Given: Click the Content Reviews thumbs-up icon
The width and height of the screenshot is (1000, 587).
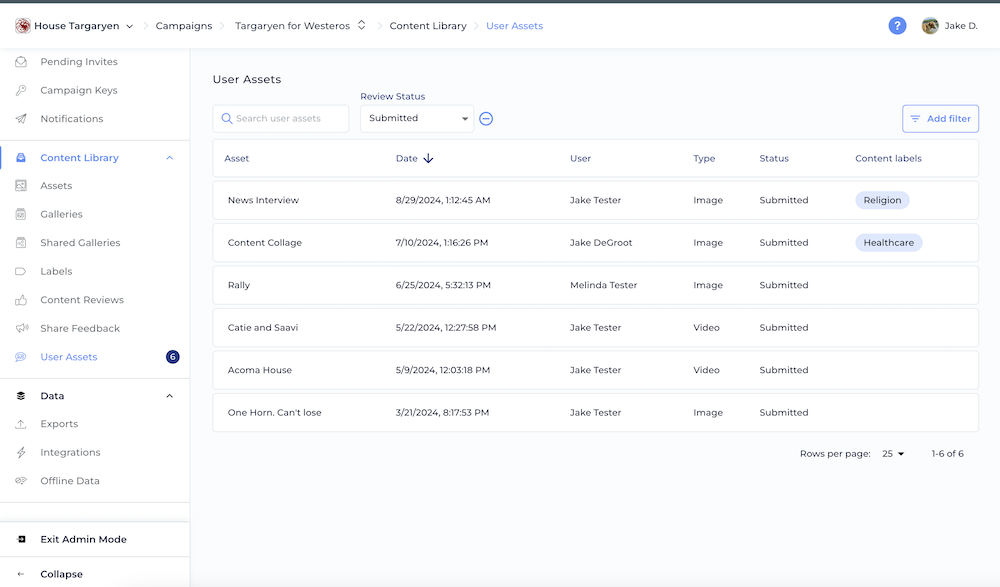Looking at the screenshot, I should tap(21, 300).
